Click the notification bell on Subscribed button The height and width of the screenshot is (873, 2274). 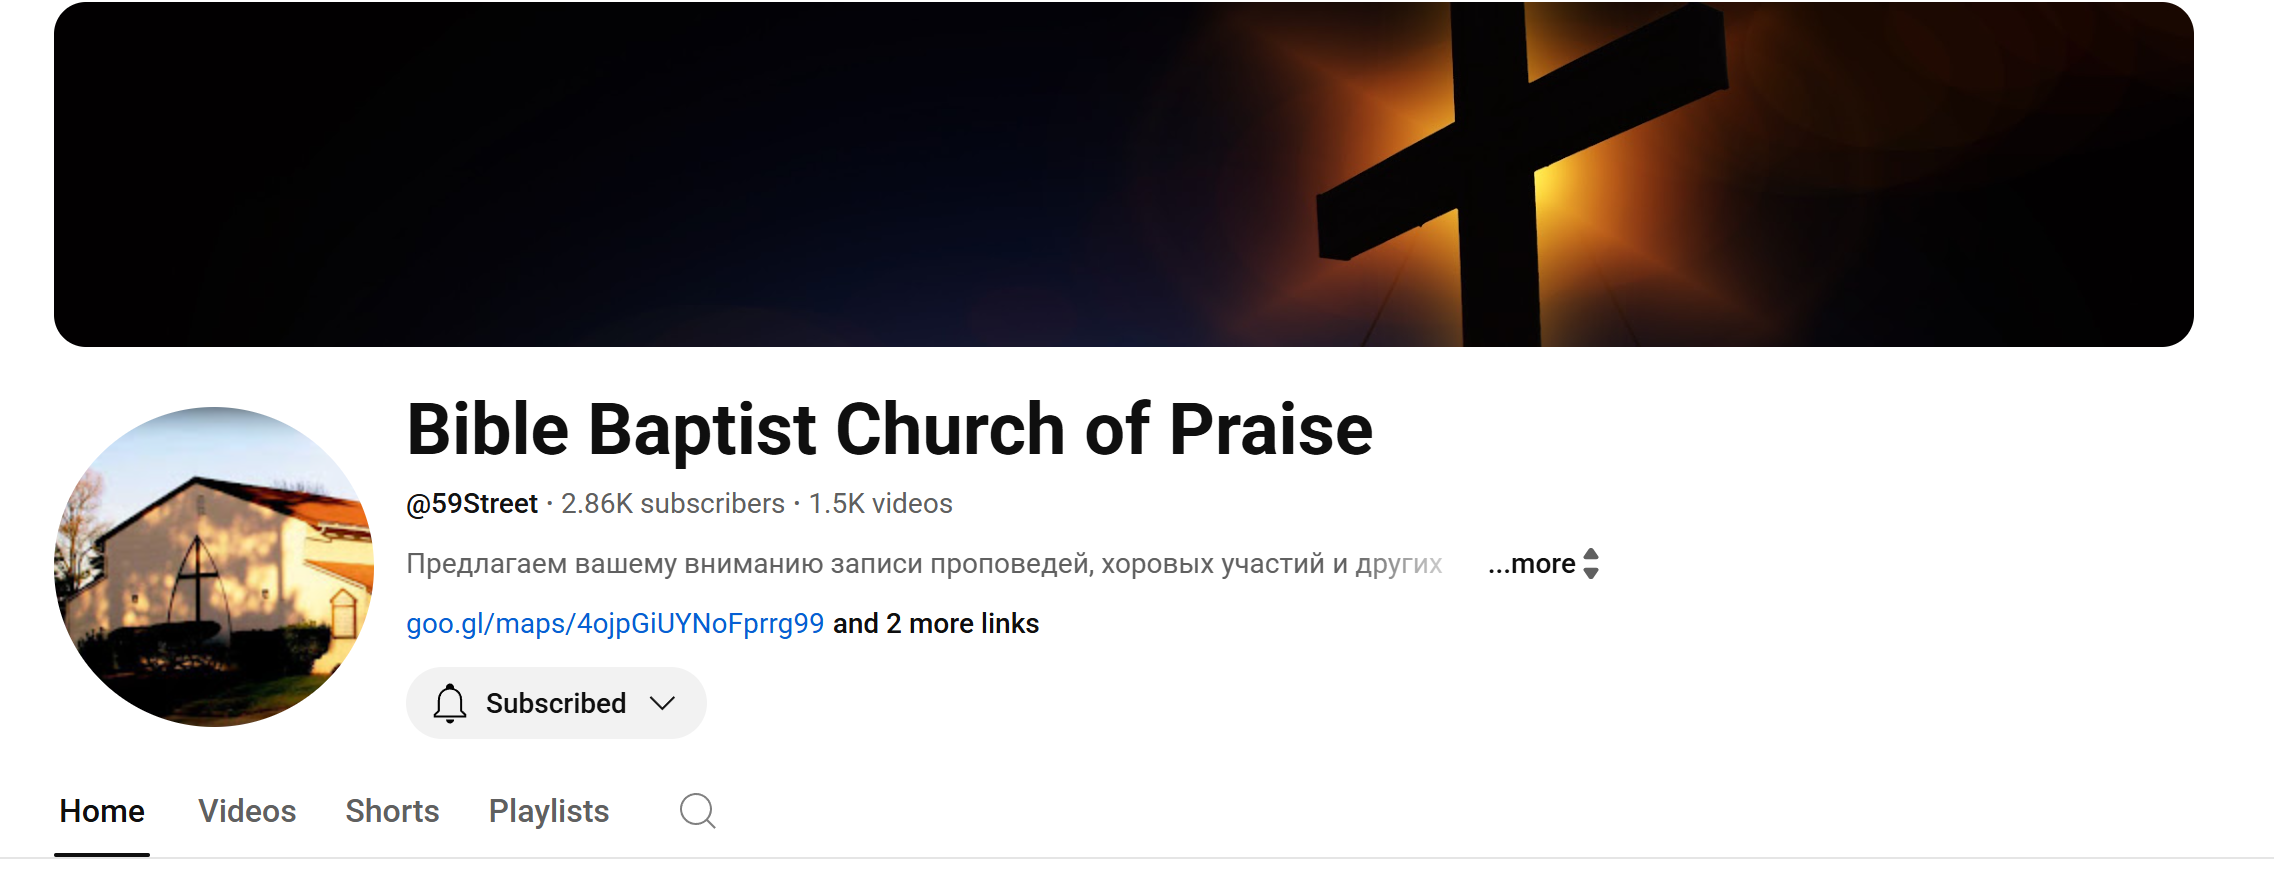(451, 703)
